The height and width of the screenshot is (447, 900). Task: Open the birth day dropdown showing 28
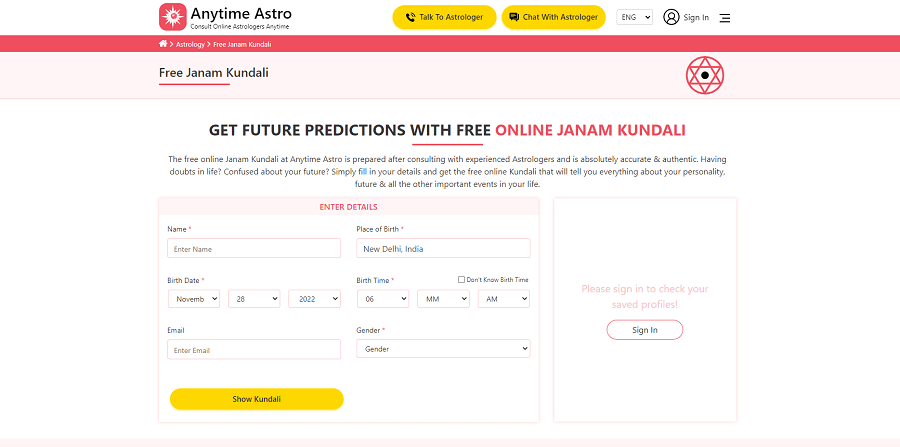pos(254,299)
